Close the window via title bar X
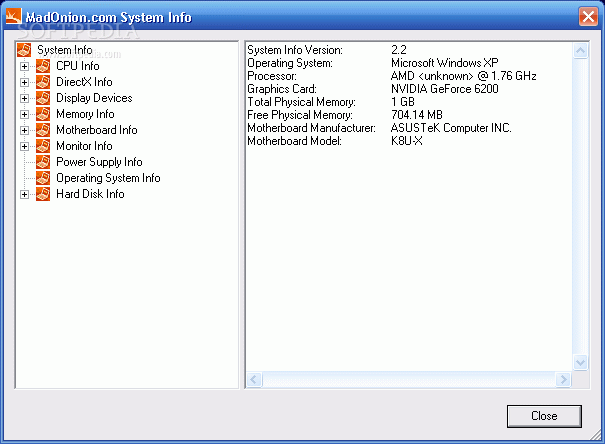The image size is (605, 444). pos(588,17)
